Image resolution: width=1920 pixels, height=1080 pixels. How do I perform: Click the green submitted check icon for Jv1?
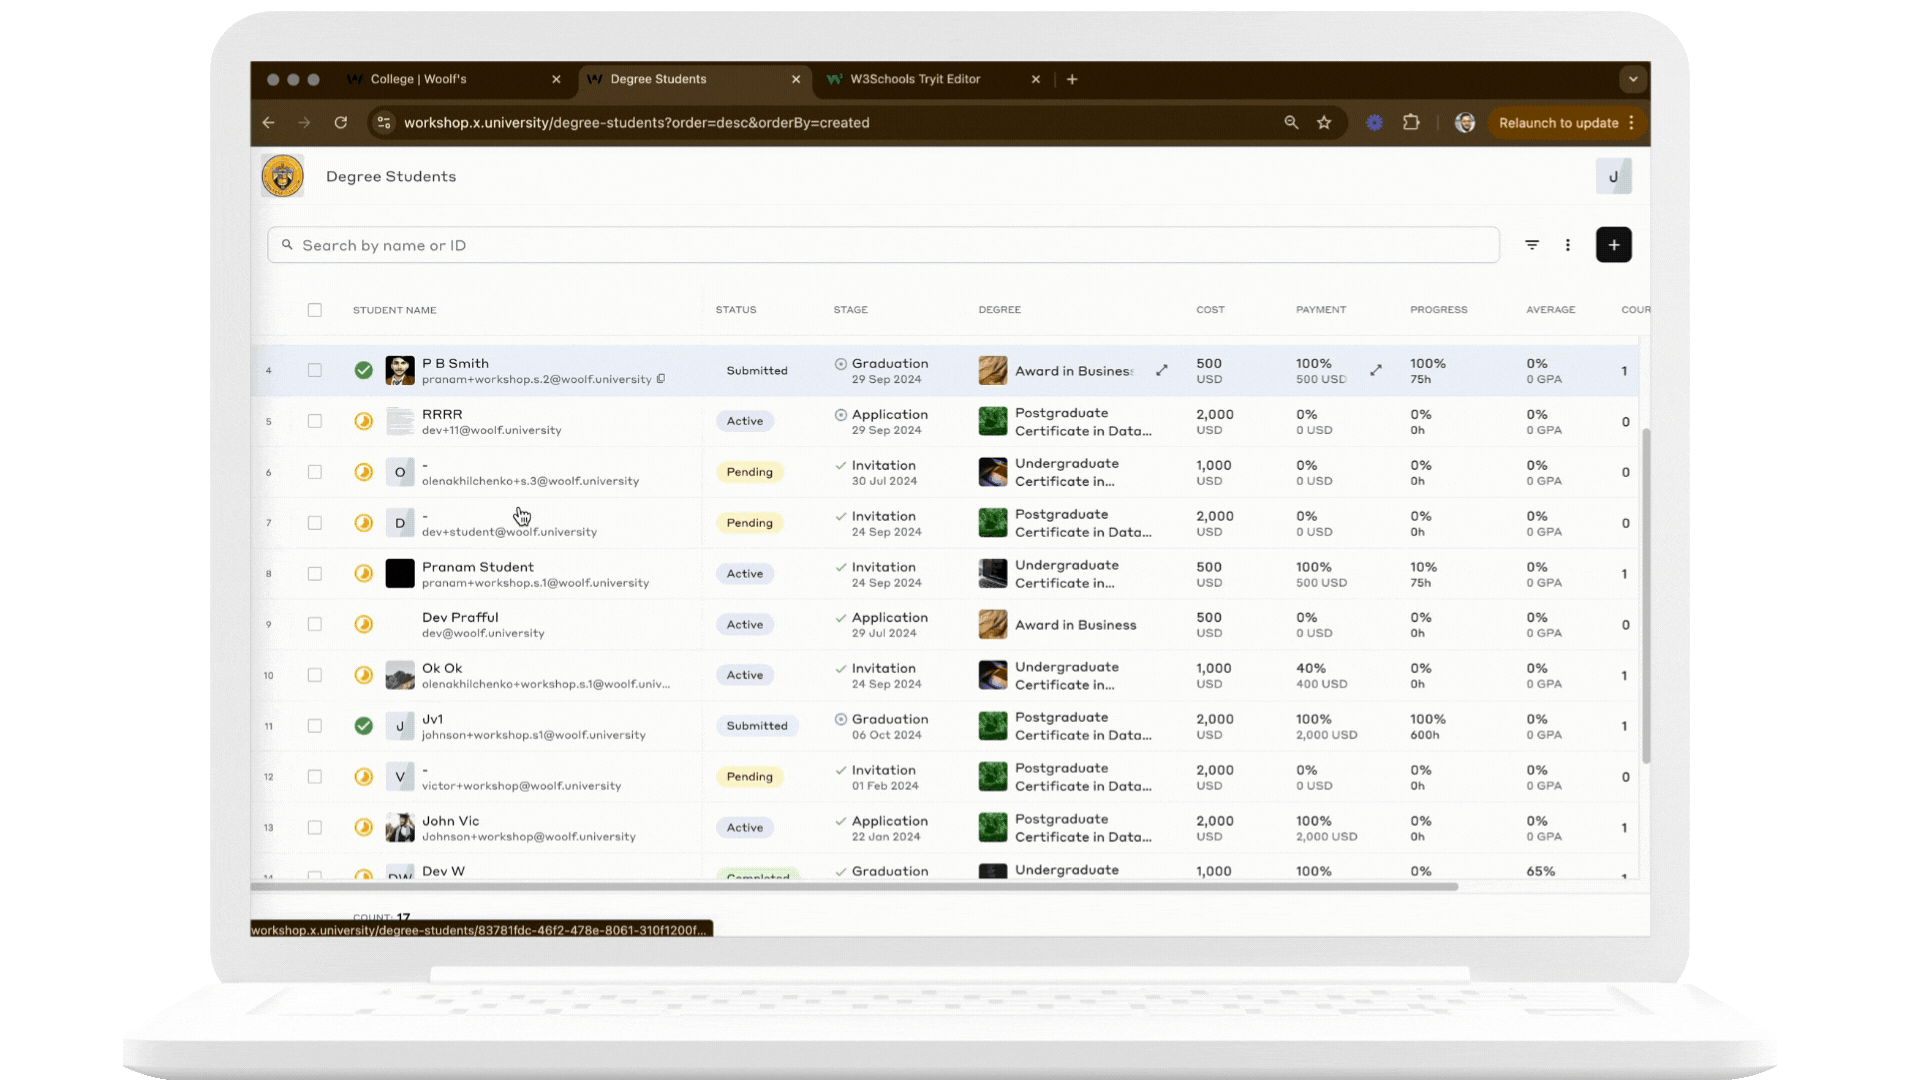coord(364,726)
